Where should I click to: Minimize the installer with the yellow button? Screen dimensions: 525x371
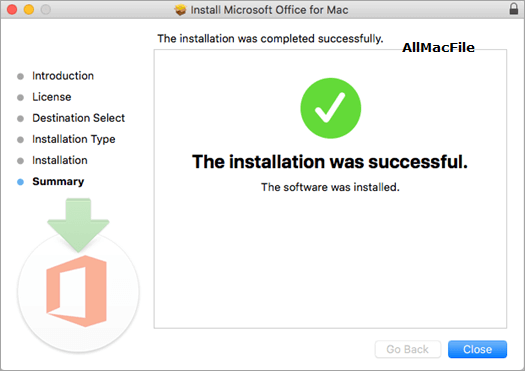point(29,10)
